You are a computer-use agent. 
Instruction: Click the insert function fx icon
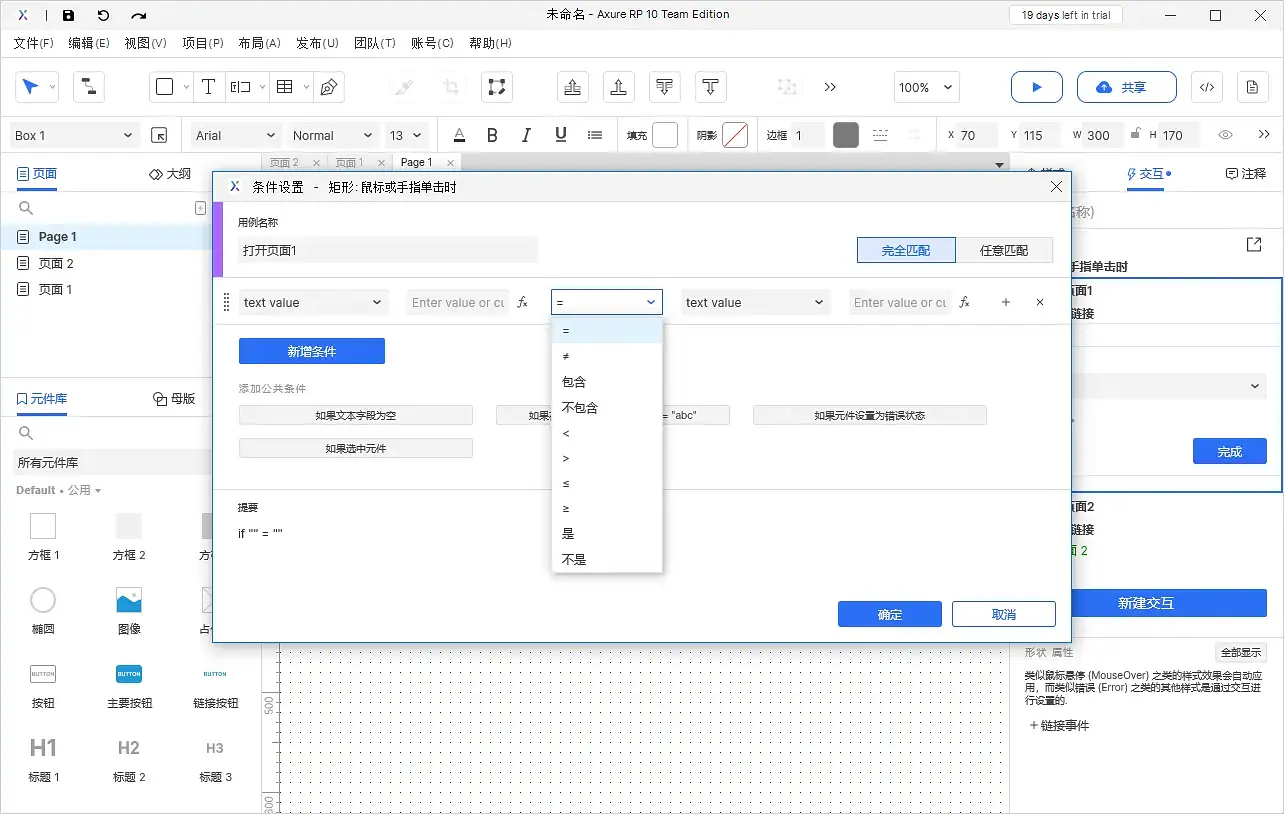click(523, 301)
